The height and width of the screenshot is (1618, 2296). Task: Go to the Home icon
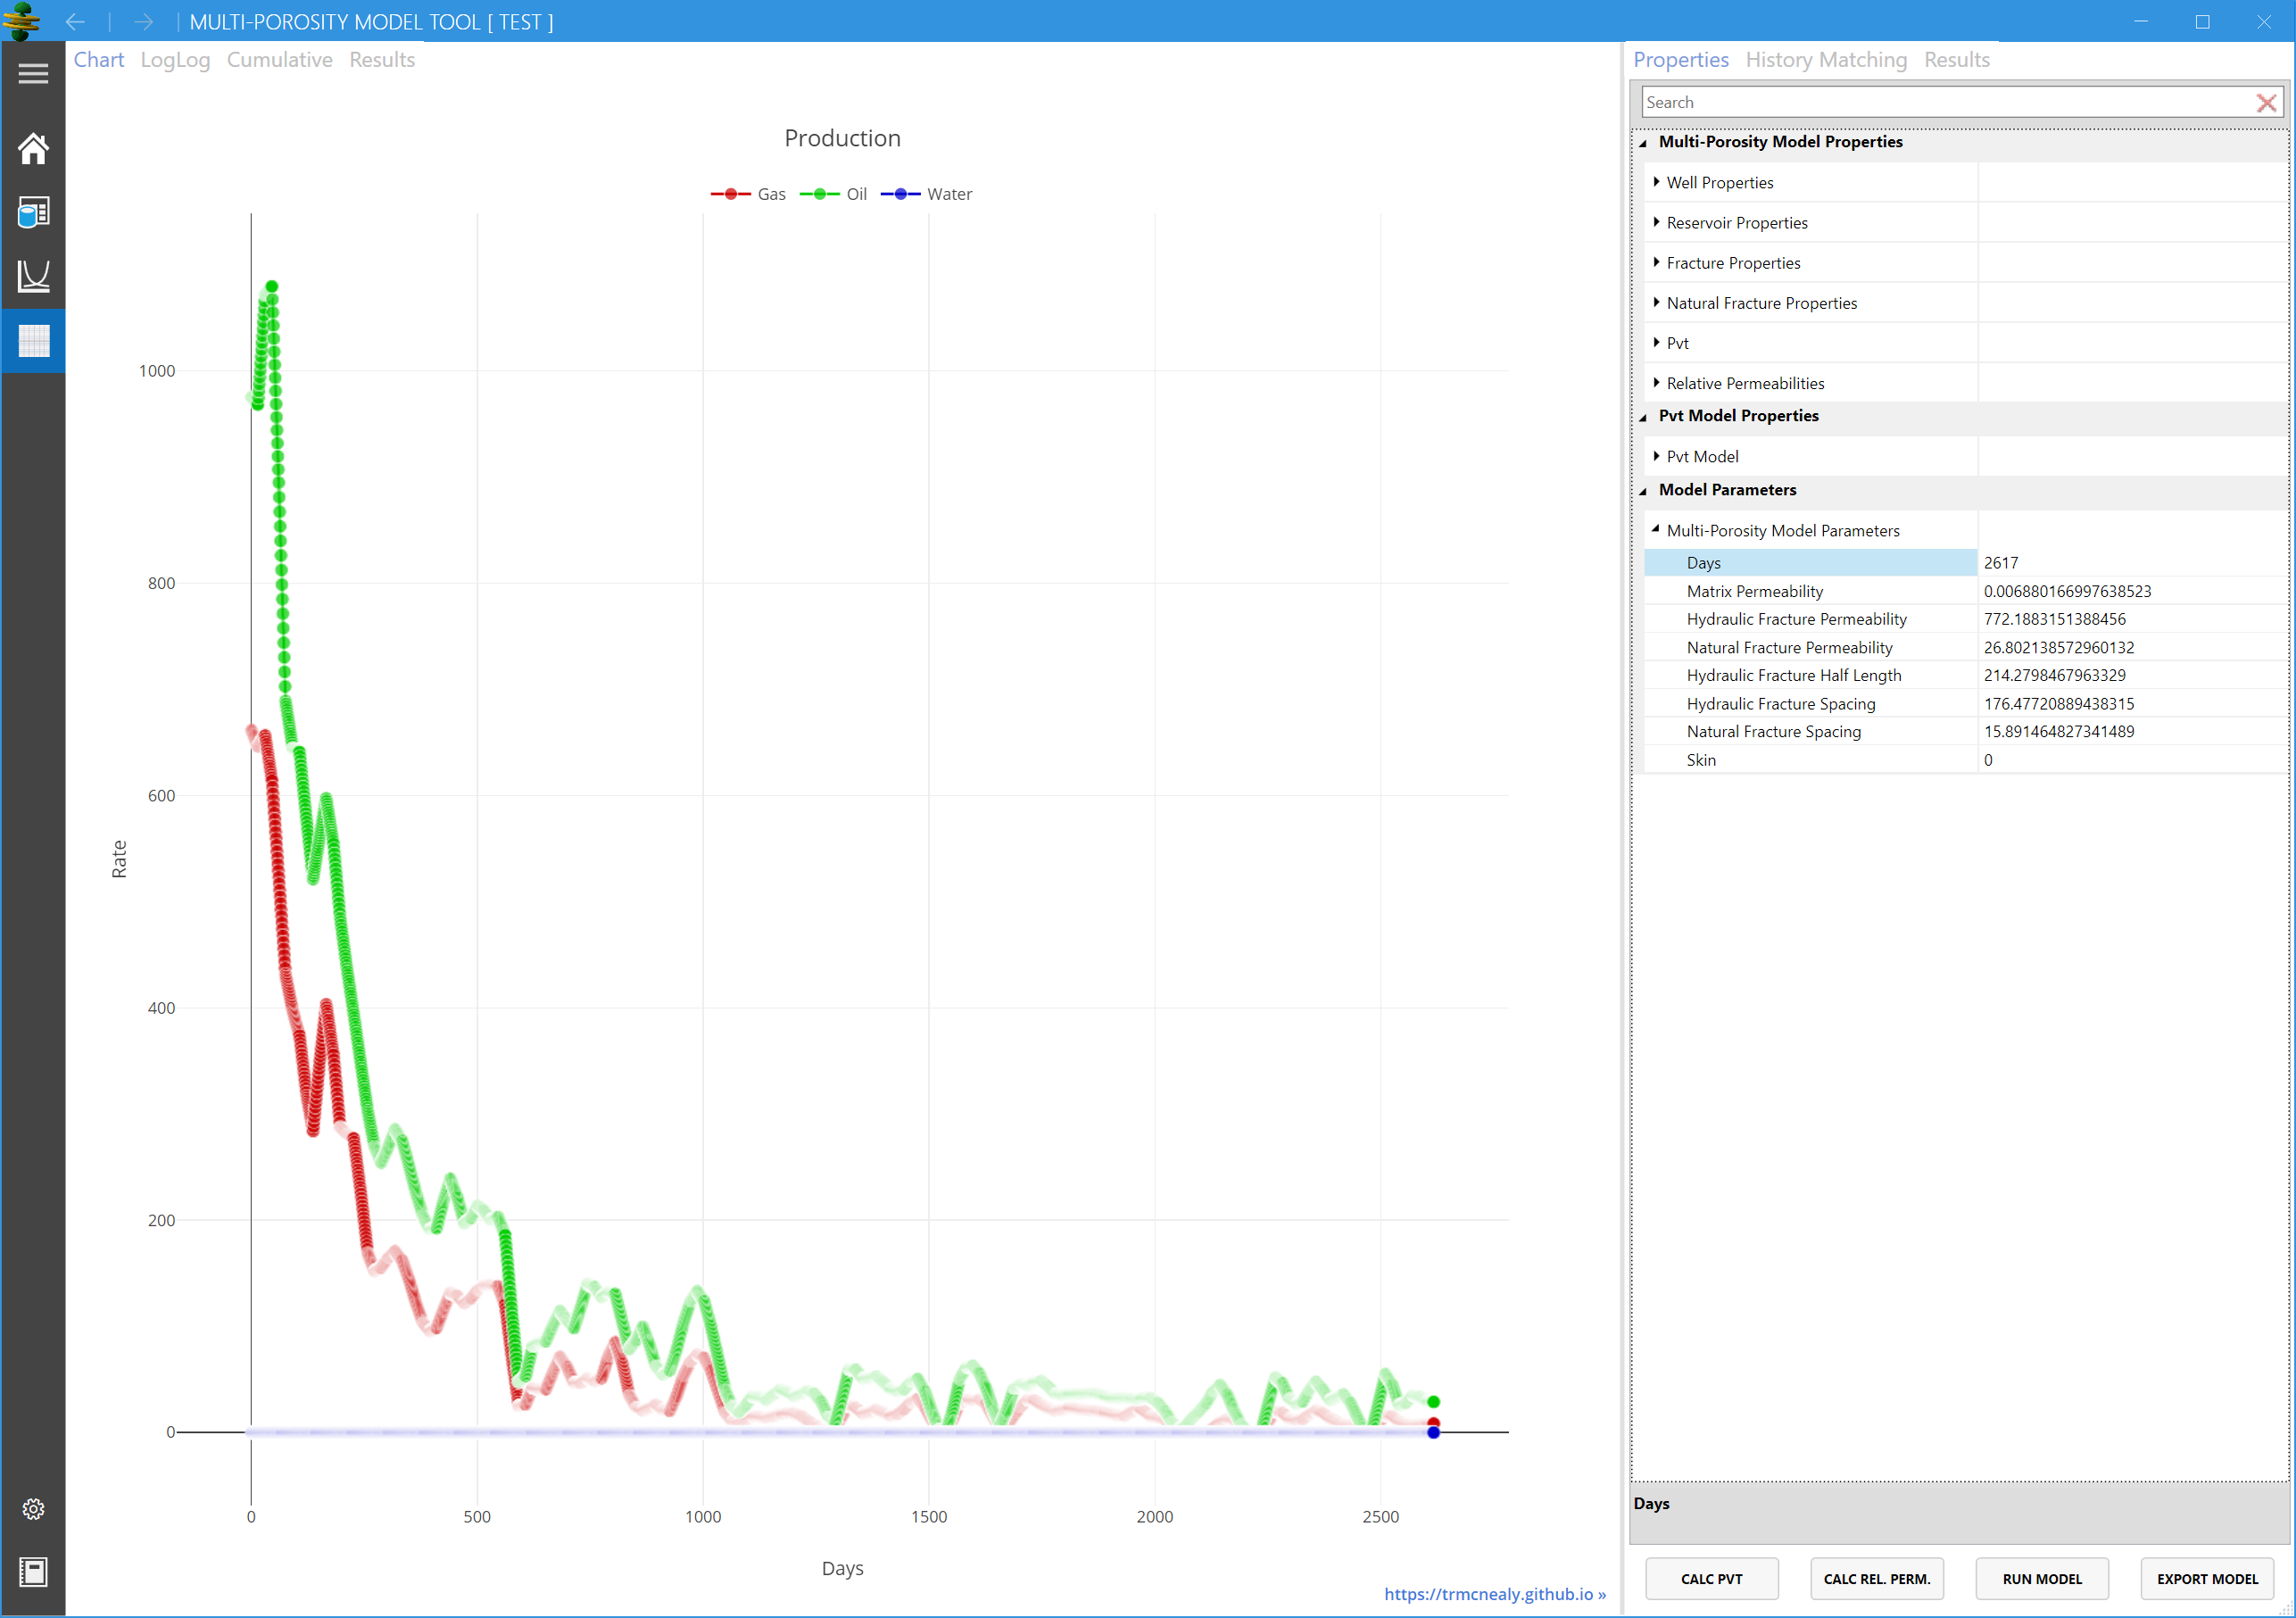pos(33,149)
